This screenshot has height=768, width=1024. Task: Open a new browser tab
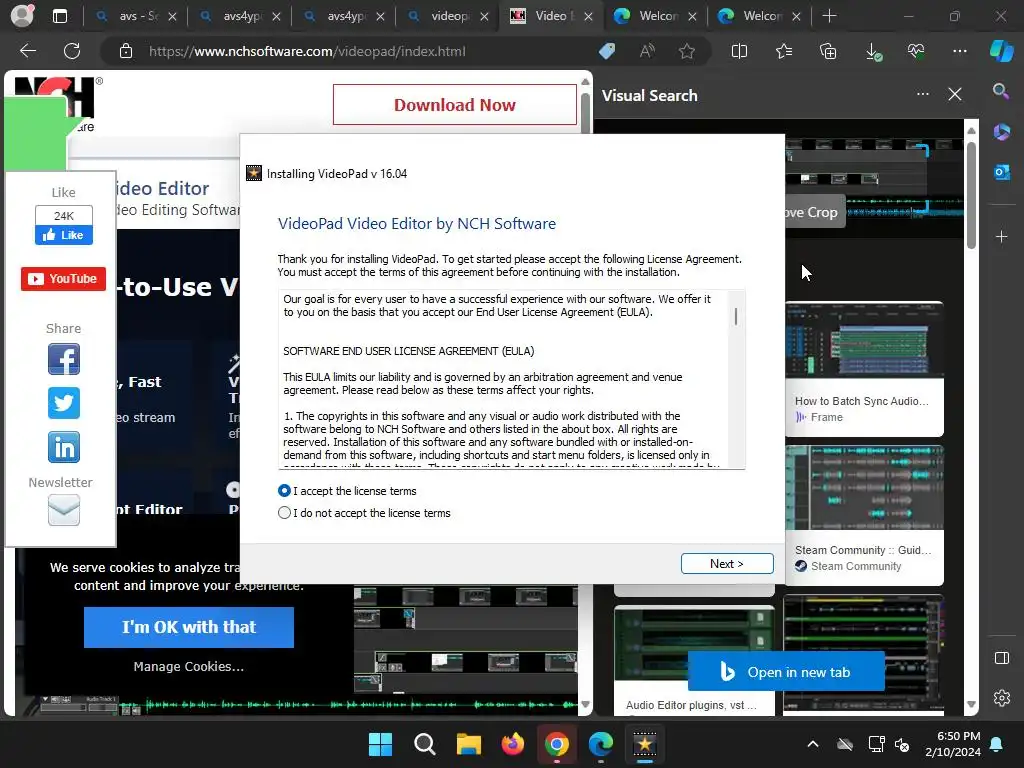pyautogui.click(x=829, y=16)
